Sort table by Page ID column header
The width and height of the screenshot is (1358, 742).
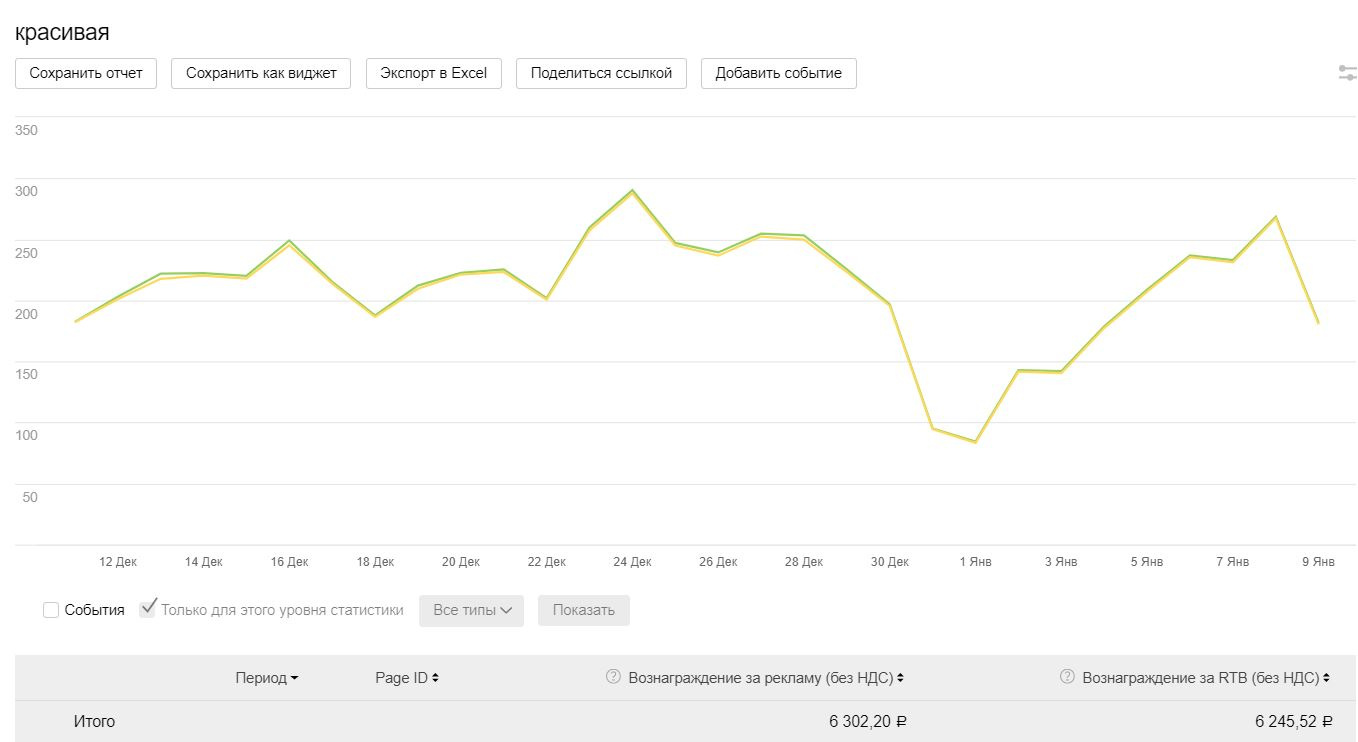[401, 678]
